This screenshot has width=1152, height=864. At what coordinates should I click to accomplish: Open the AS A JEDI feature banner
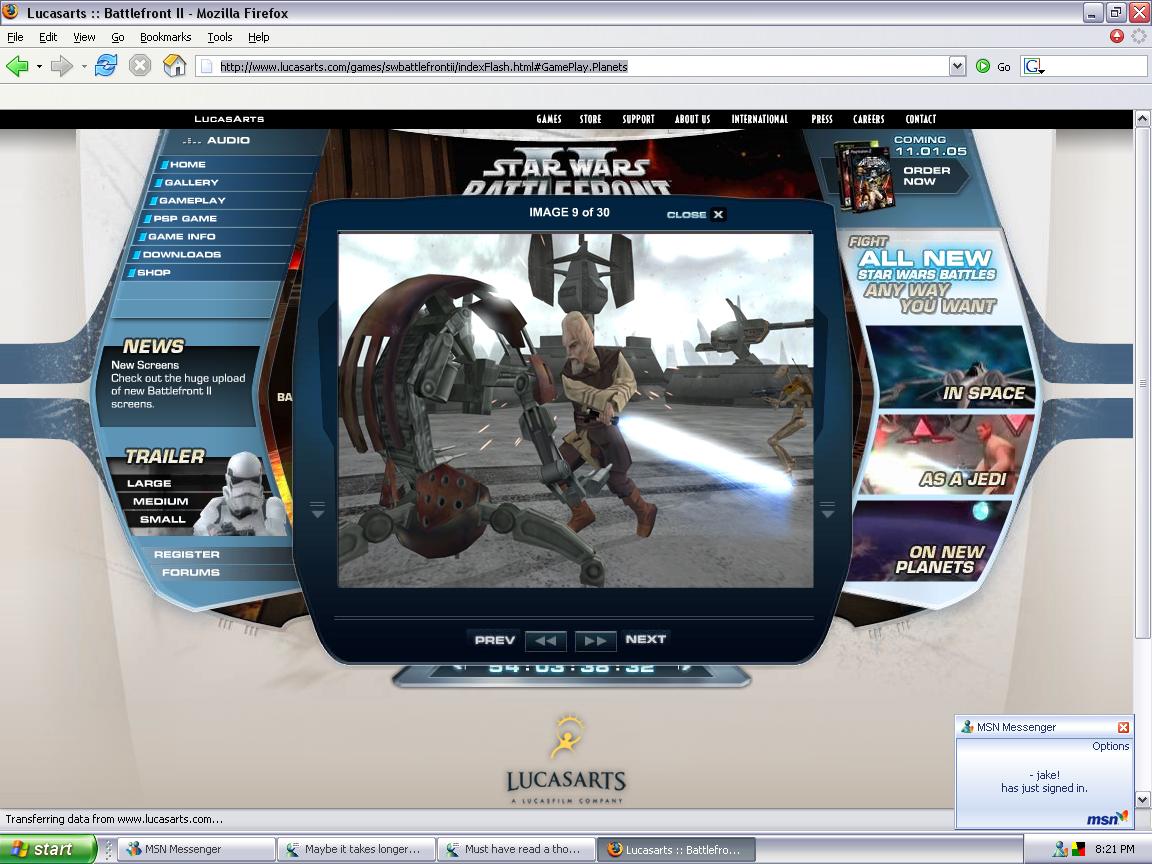click(948, 454)
